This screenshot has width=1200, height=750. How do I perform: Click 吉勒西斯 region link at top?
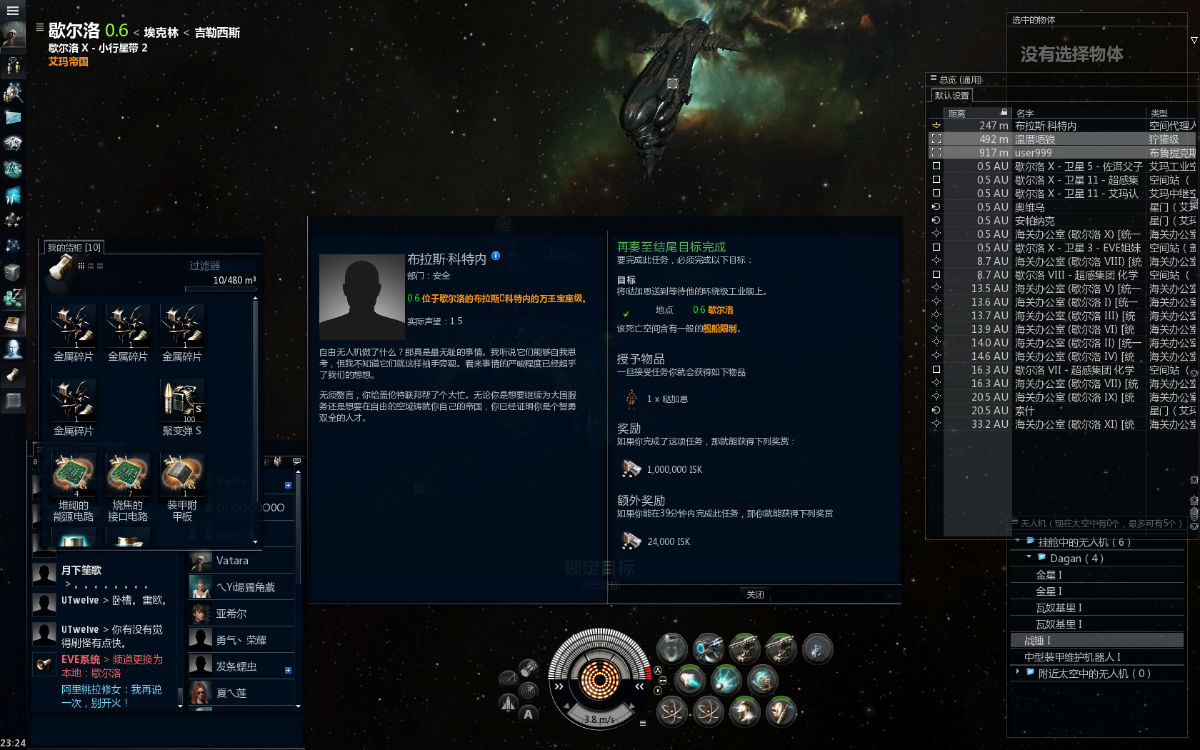tap(217, 33)
